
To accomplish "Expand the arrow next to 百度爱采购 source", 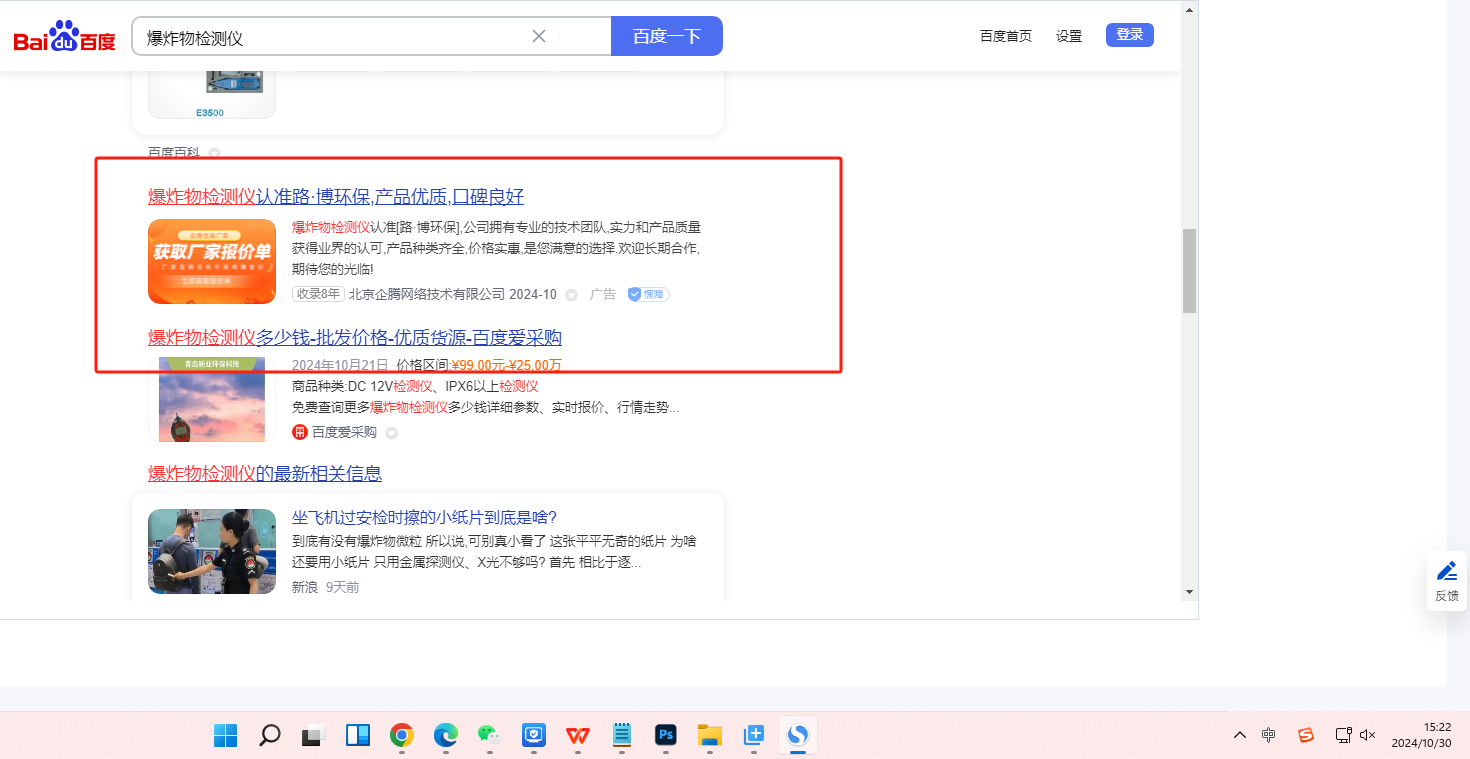I will point(392,433).
